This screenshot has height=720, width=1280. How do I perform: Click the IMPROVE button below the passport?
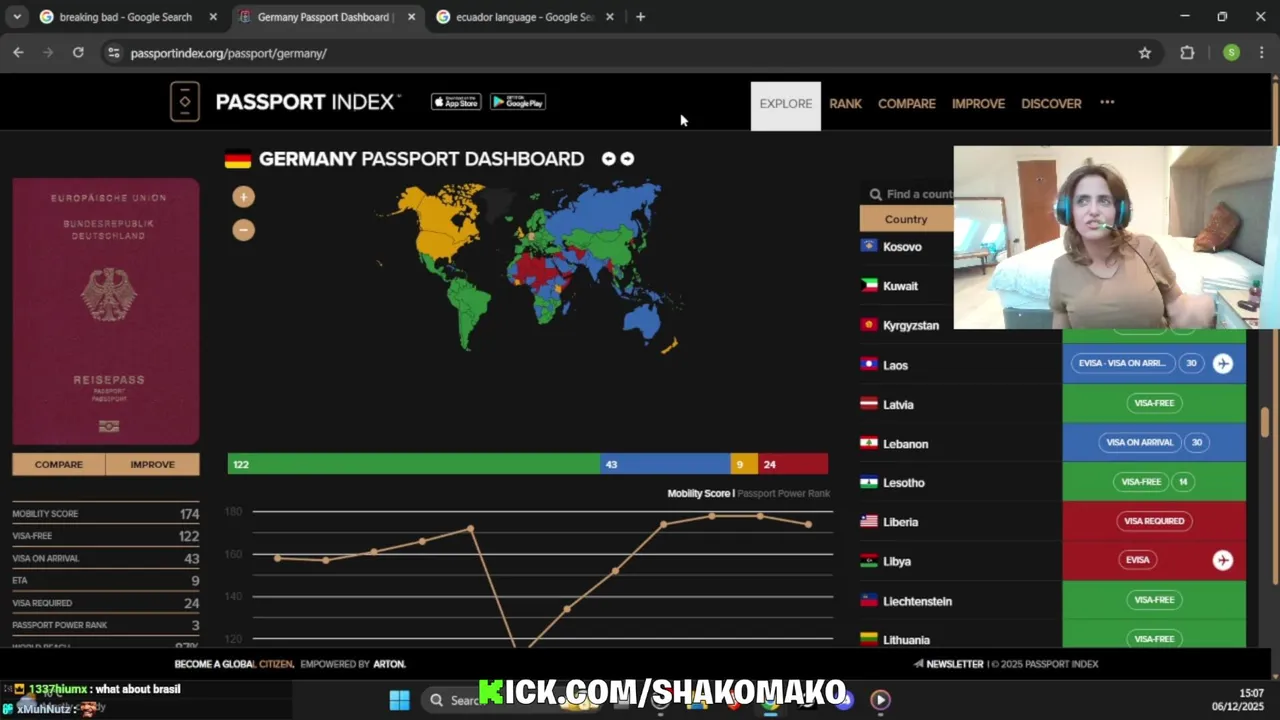[x=153, y=465]
